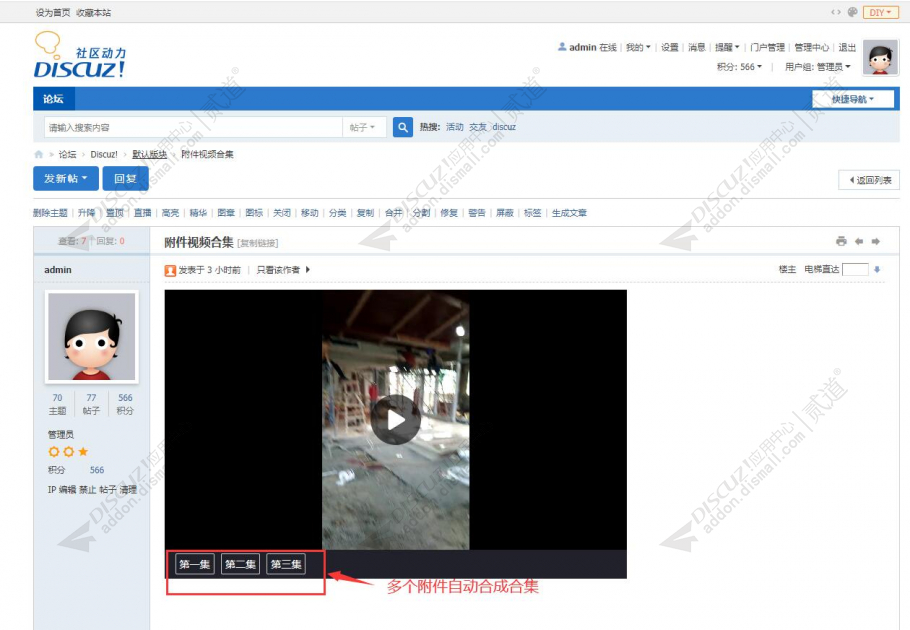
Task: Click the admin user icon in the top bar
Action: coord(562,46)
